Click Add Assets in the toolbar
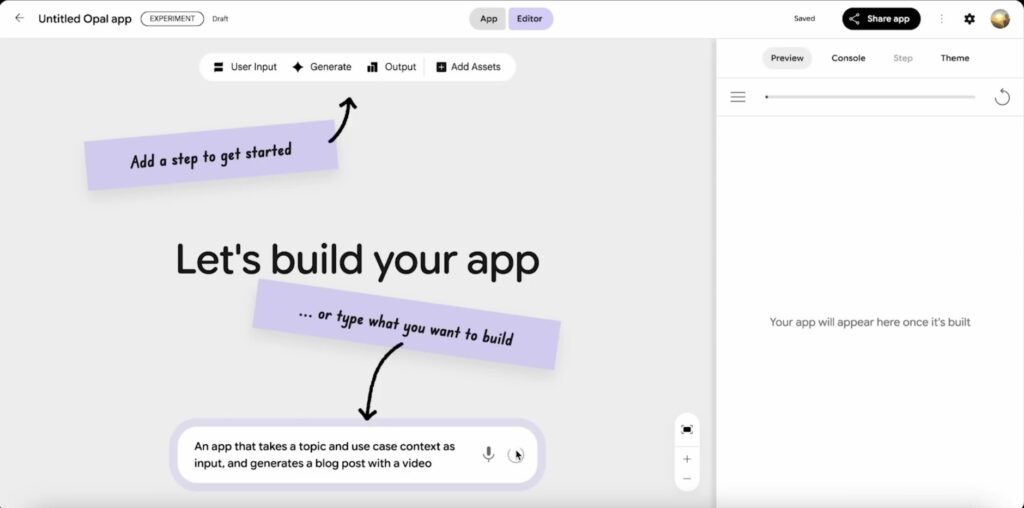The width and height of the screenshot is (1024, 508). point(468,67)
